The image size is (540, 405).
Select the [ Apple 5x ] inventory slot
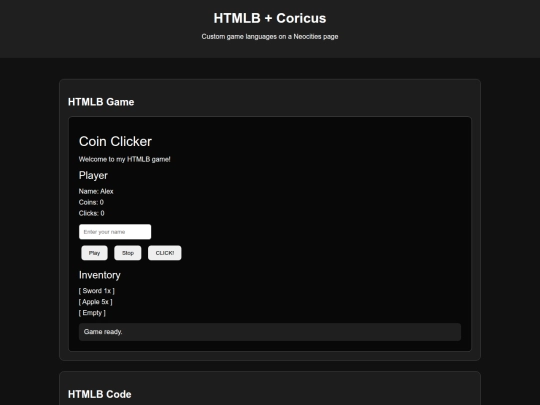coord(95,302)
